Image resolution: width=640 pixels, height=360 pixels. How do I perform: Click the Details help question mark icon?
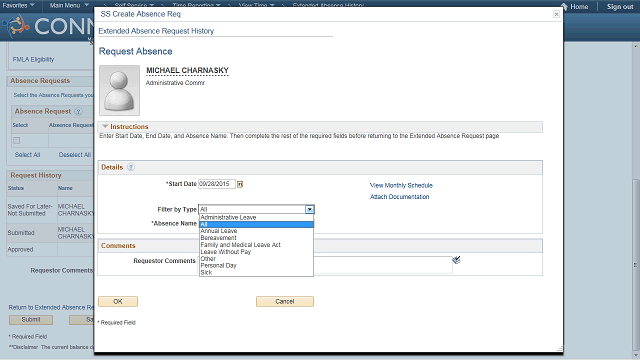[131, 167]
